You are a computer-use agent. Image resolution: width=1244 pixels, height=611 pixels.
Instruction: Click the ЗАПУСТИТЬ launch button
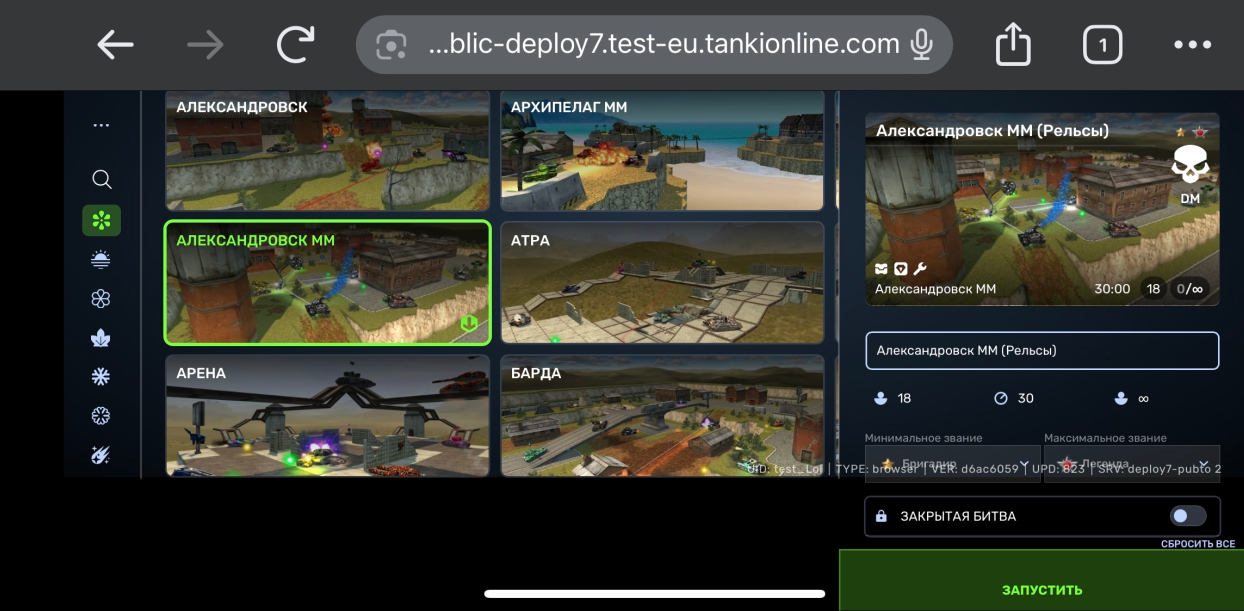pos(1041,581)
